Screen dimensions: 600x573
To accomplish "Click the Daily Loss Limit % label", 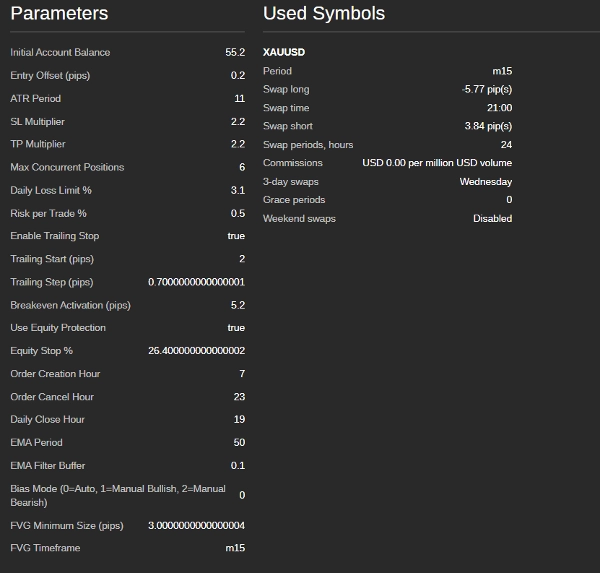I will 51,190.
